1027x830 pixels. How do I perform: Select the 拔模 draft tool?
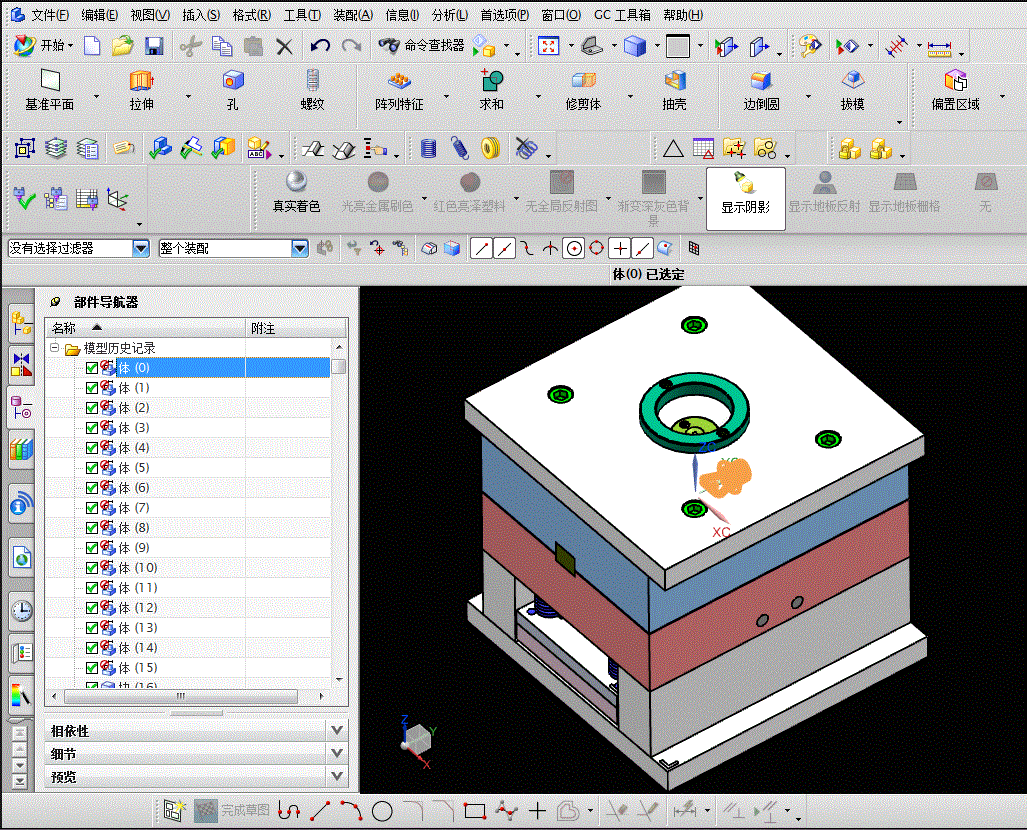(x=852, y=91)
